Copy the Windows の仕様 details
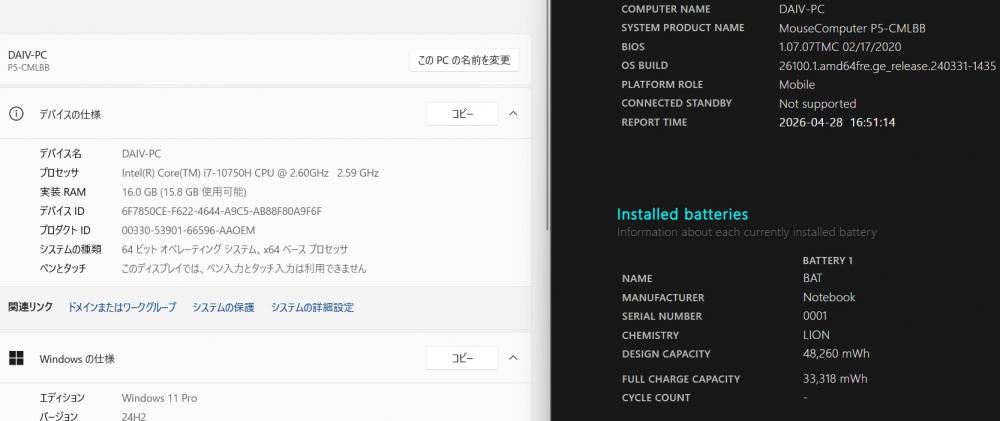The image size is (1000, 421). tap(462, 358)
